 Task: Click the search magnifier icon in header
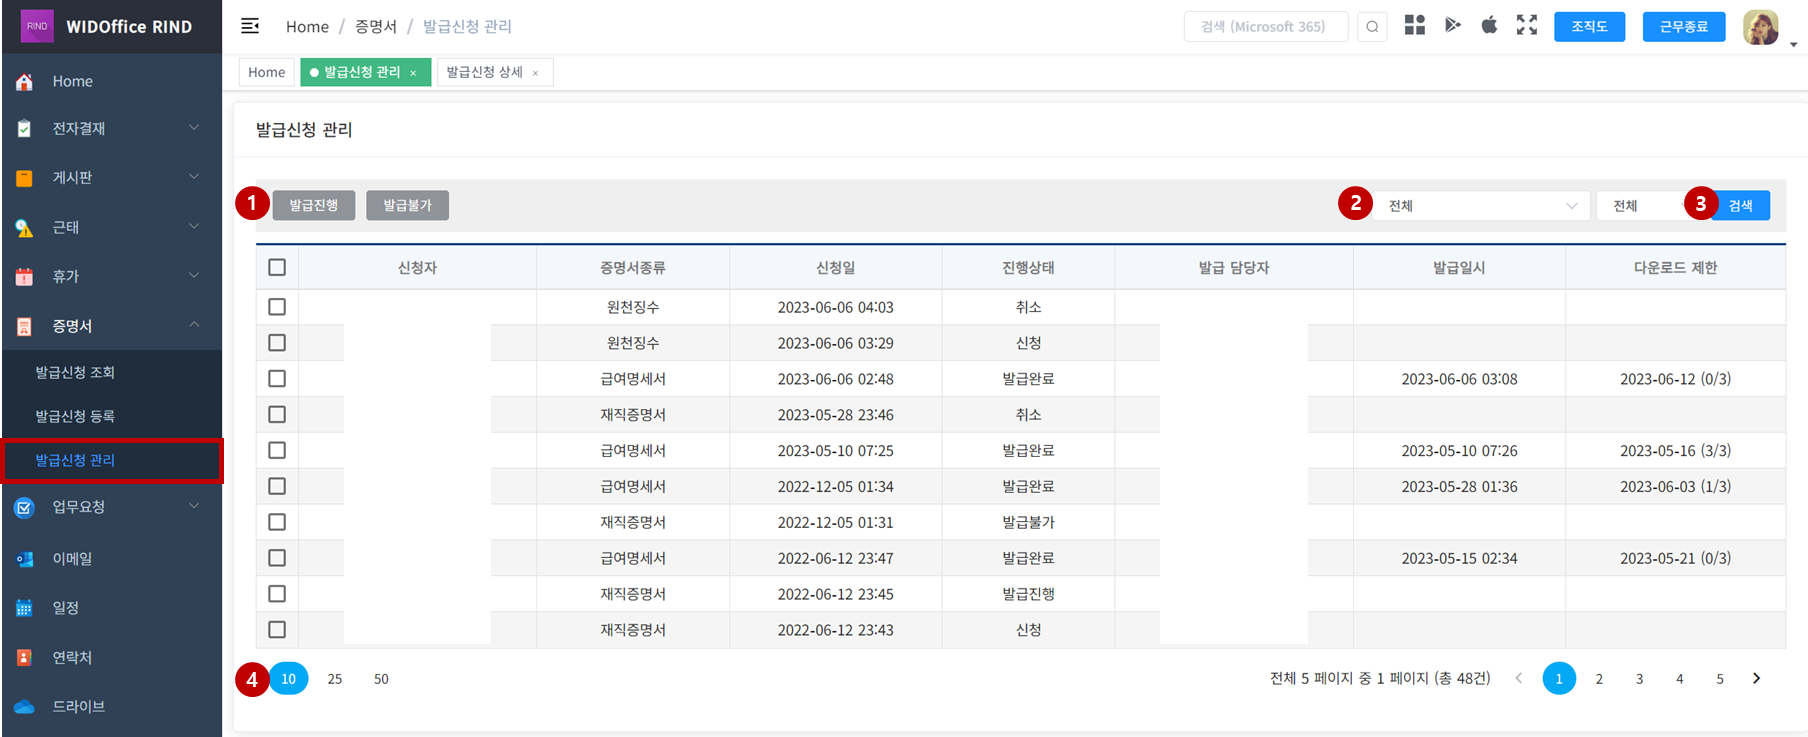(1372, 27)
